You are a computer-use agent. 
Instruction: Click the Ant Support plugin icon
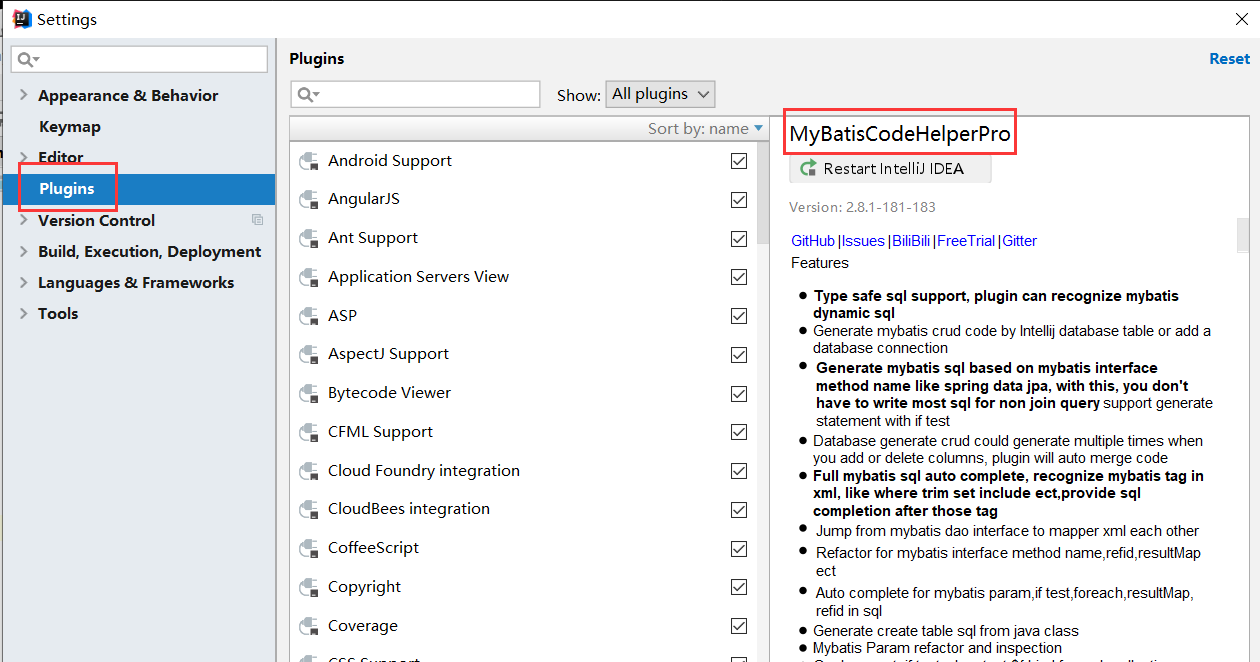click(309, 238)
